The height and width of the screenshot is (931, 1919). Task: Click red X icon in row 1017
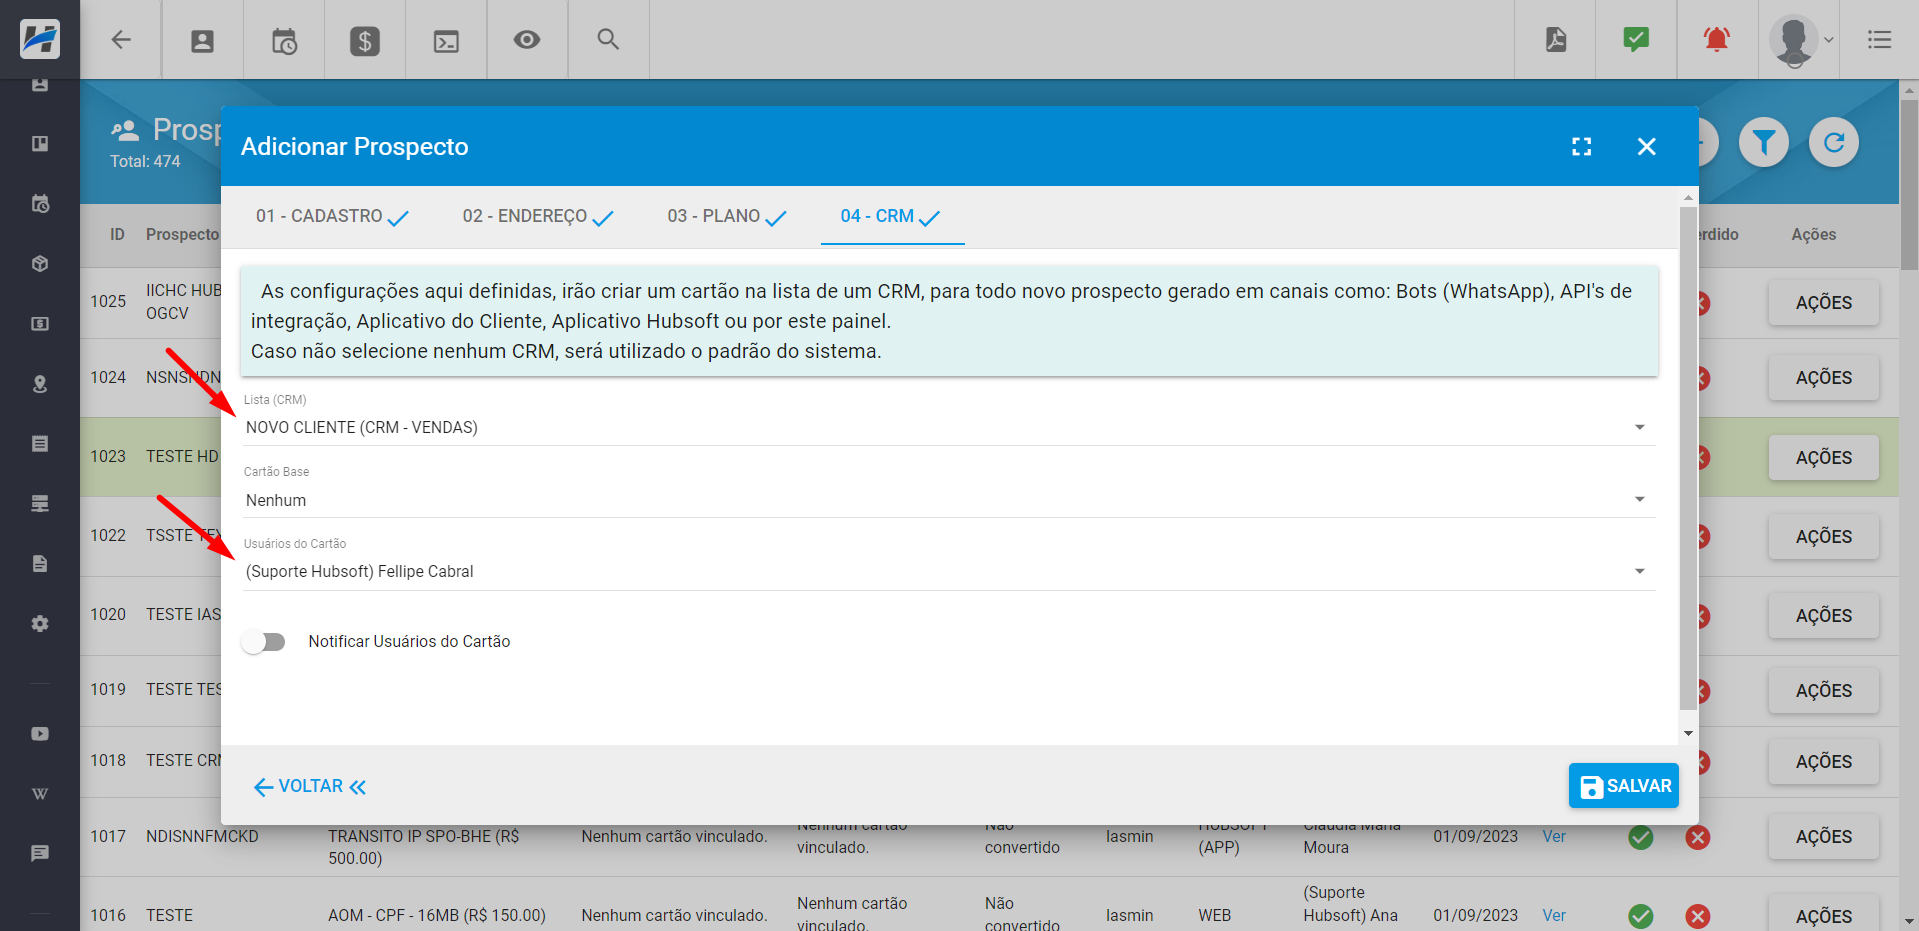pos(1698,838)
